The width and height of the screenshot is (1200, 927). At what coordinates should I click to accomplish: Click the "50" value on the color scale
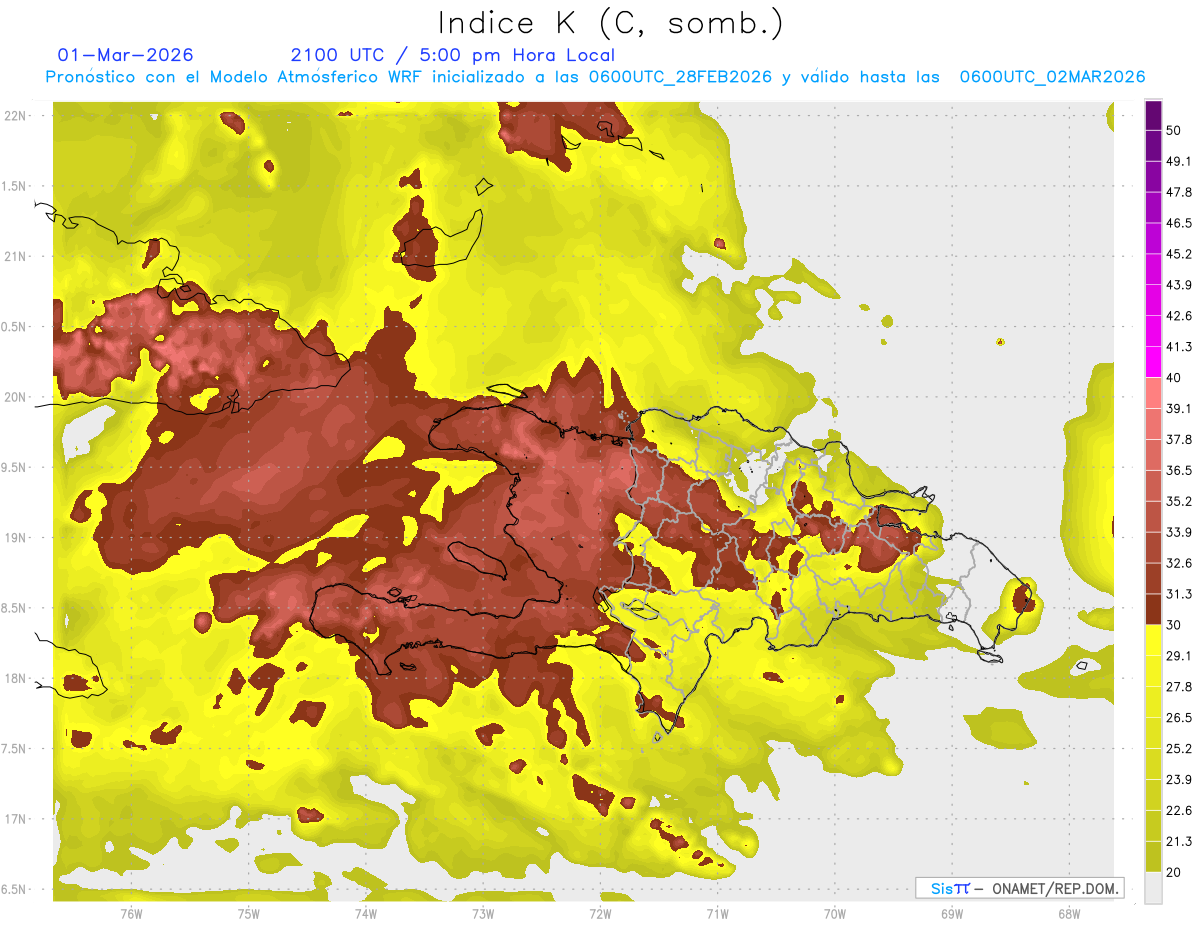point(1175,130)
